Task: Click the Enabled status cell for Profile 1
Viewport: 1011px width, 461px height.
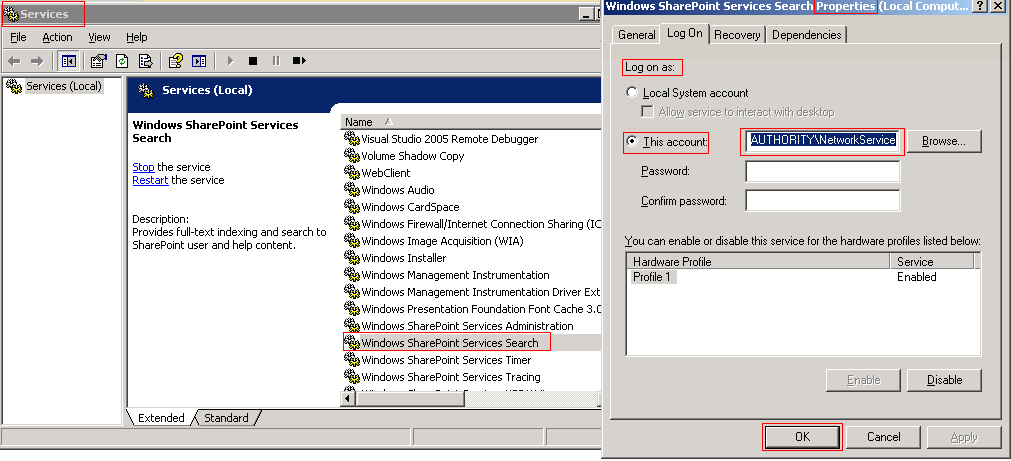Action: click(916, 277)
